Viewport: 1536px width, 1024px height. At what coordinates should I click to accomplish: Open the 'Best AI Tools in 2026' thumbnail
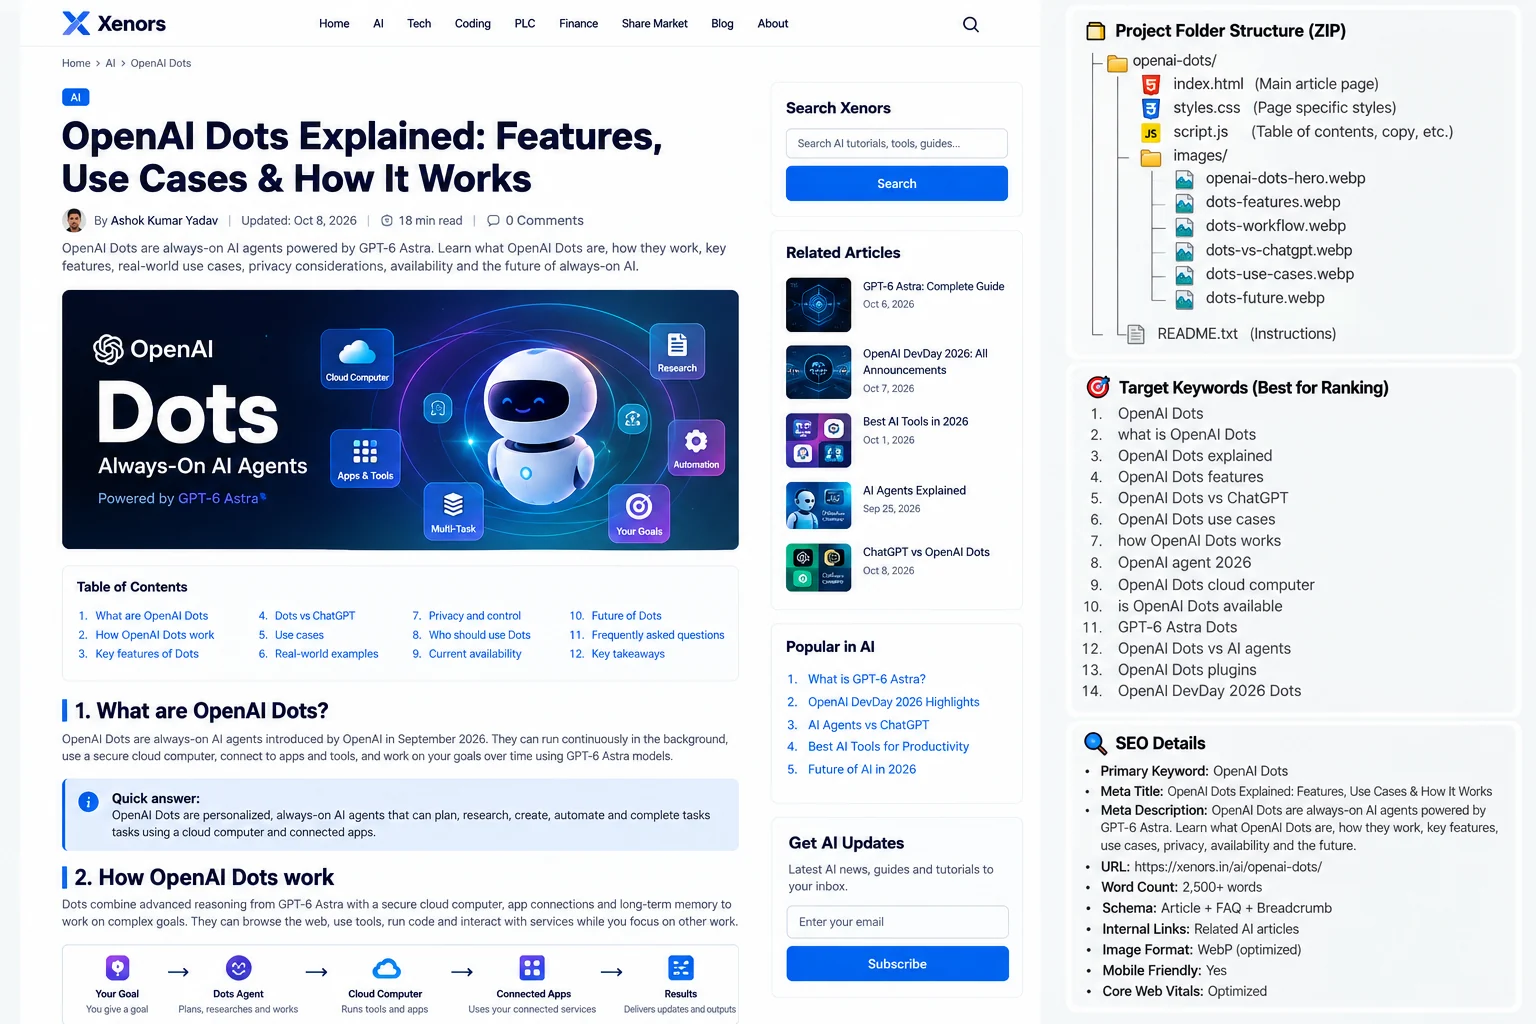pyautogui.click(x=819, y=440)
